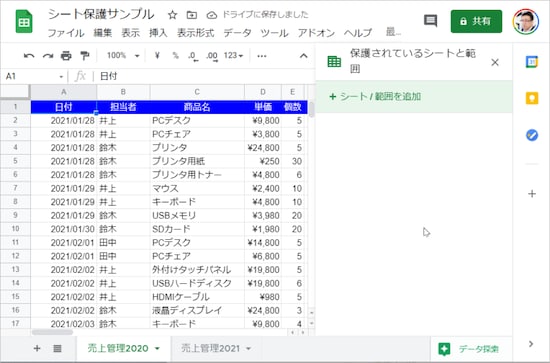
Task: Open the 売上管理2020 tab dropdown arrow
Action: pyautogui.click(x=157, y=349)
